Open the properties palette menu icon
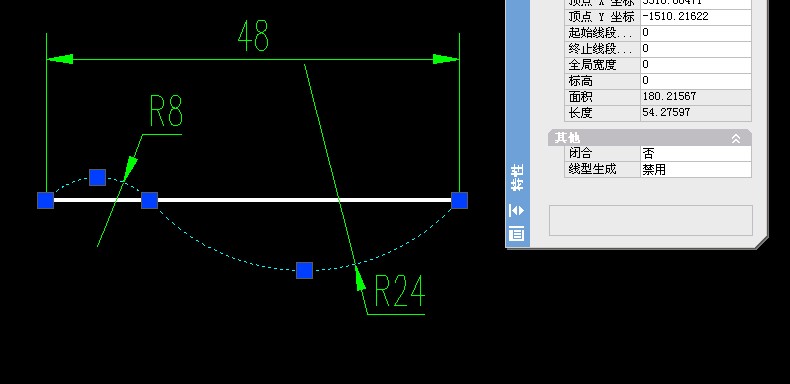 pyautogui.click(x=517, y=233)
